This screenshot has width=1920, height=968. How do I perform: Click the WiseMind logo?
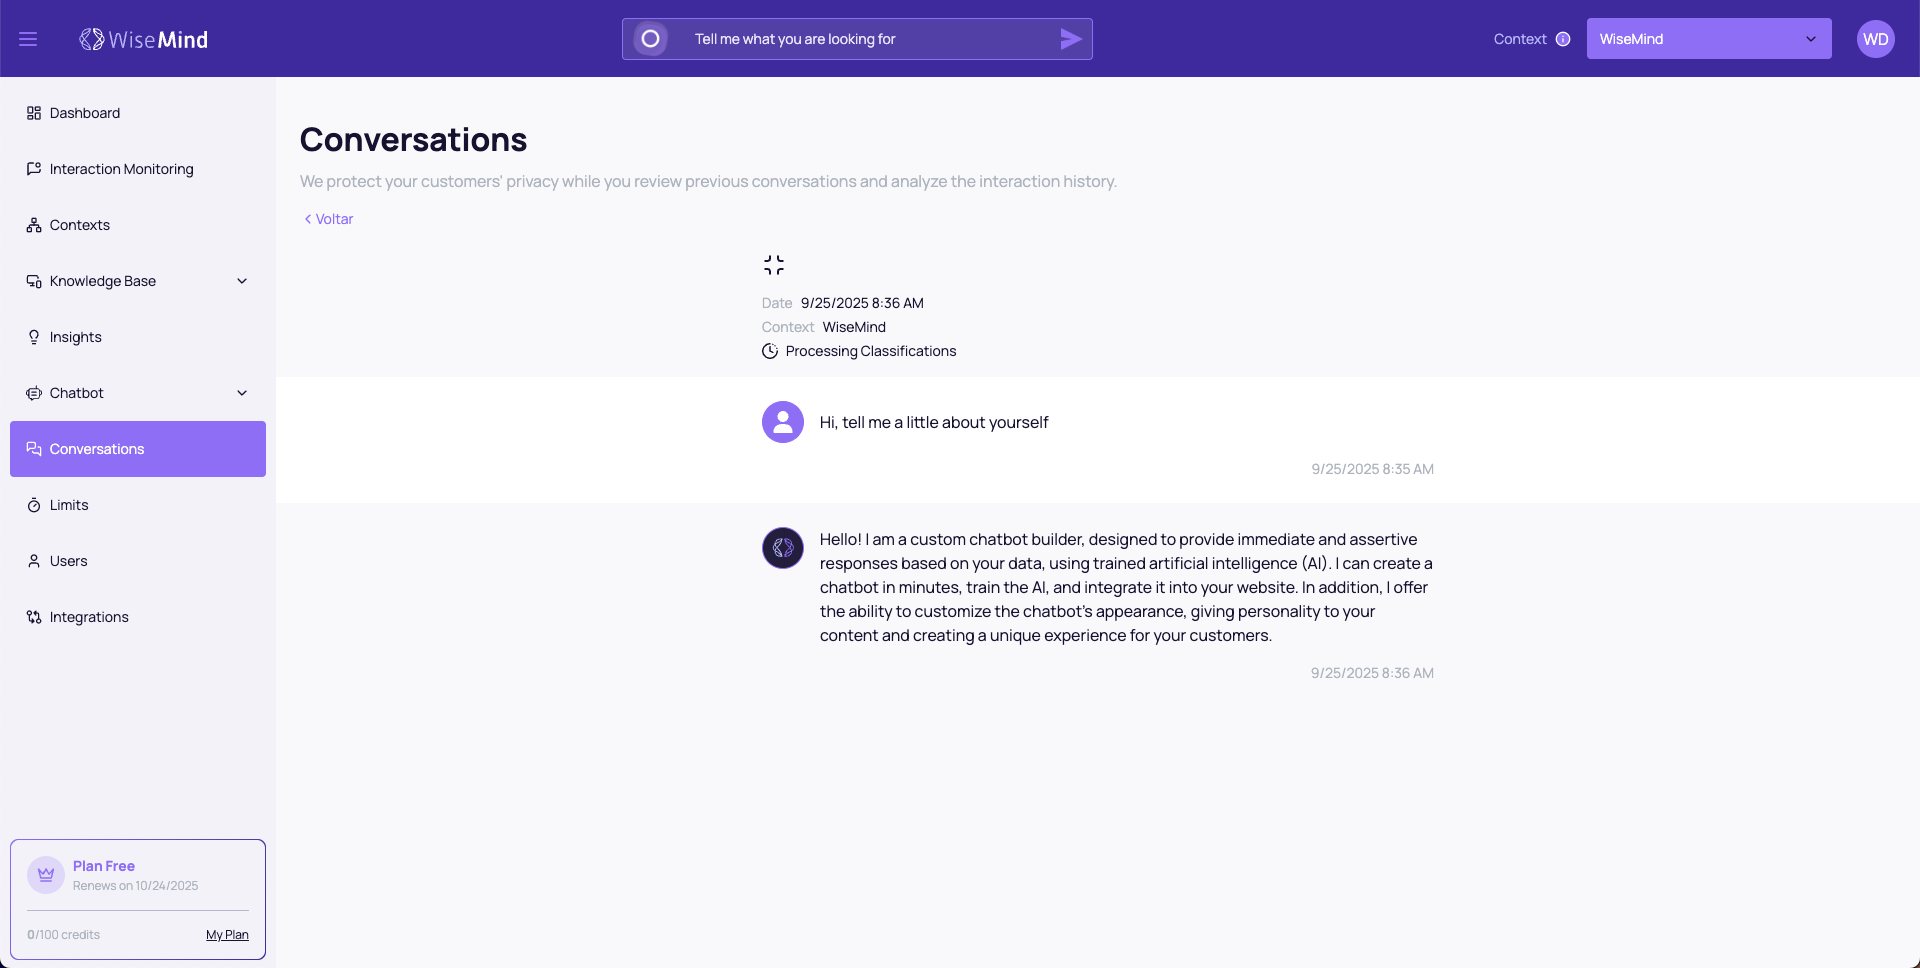coord(144,39)
